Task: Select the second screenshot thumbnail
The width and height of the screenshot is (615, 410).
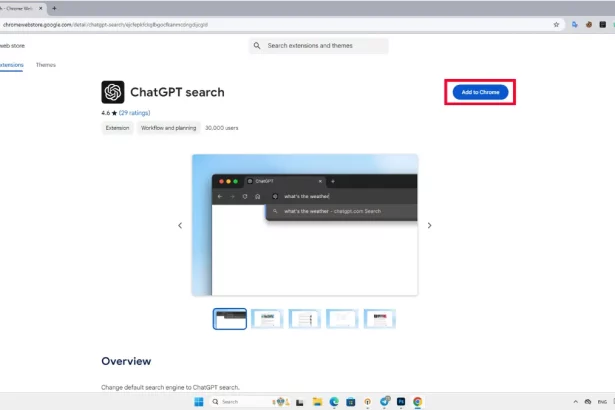Action: tap(267, 319)
